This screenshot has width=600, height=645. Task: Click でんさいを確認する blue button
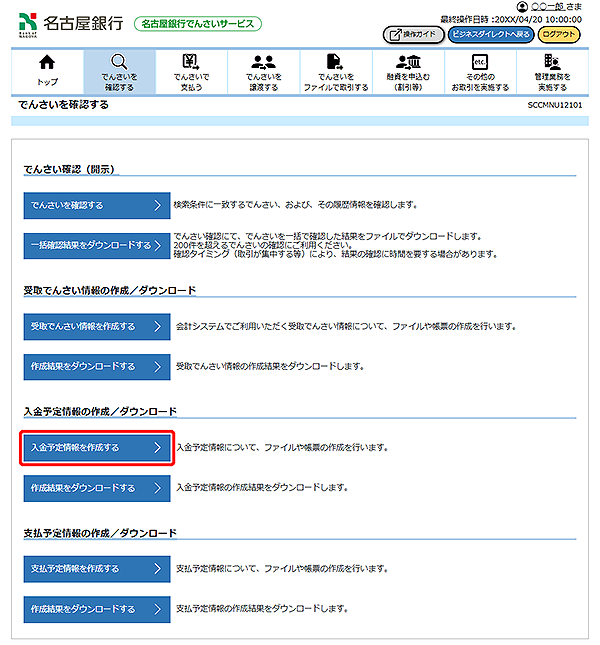(97, 205)
